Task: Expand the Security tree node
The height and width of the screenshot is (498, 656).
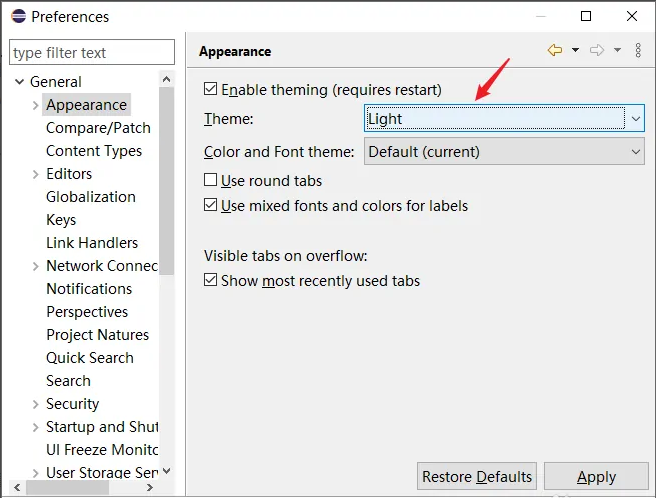Action: click(35, 404)
